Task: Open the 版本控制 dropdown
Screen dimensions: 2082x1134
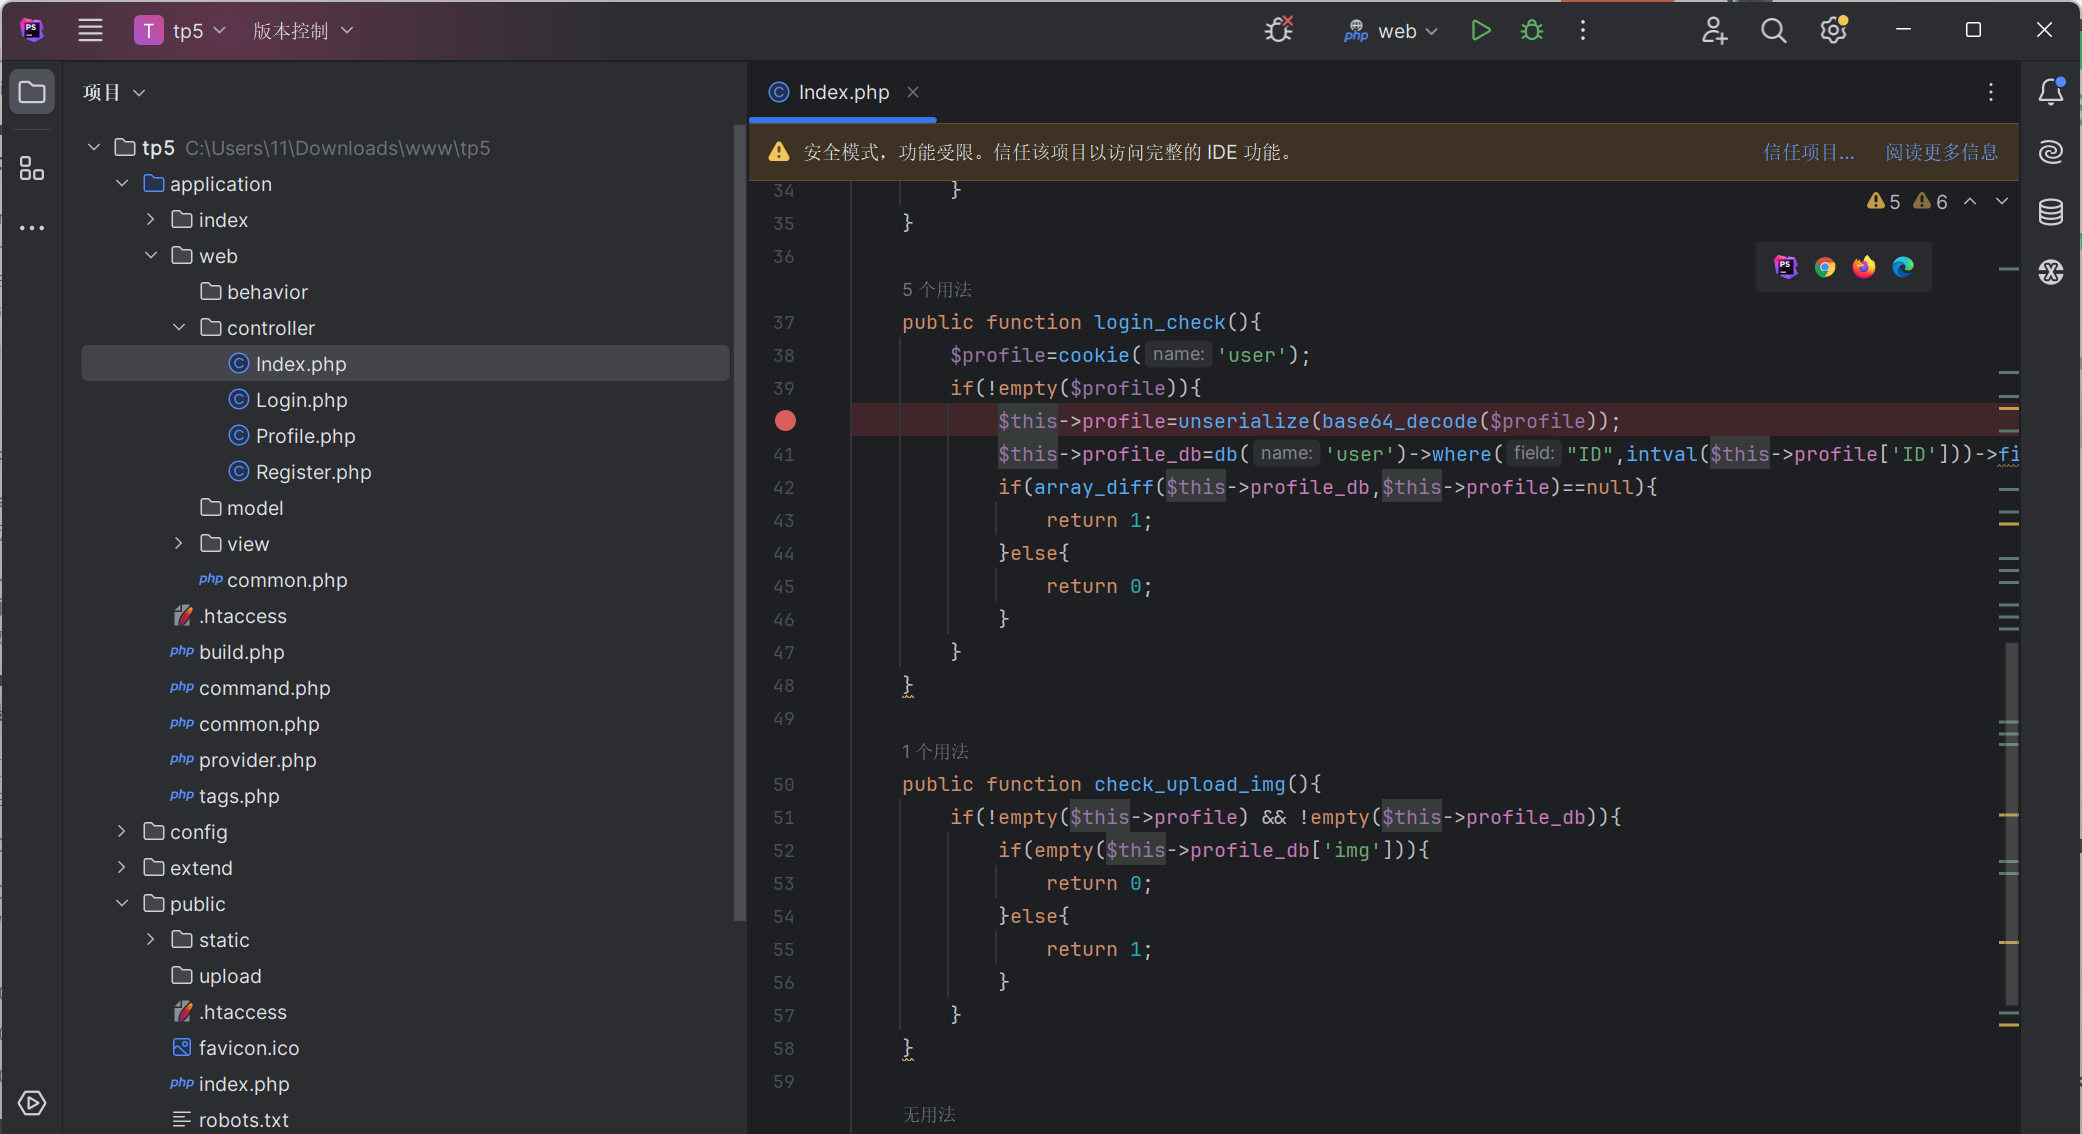Action: tap(302, 30)
